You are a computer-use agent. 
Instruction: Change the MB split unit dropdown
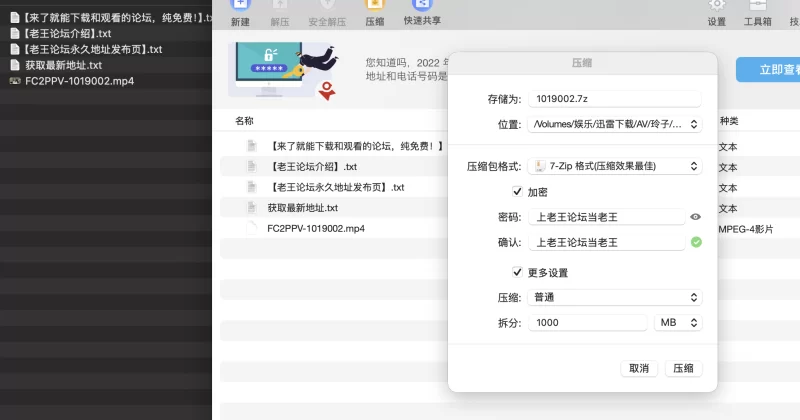tap(678, 323)
